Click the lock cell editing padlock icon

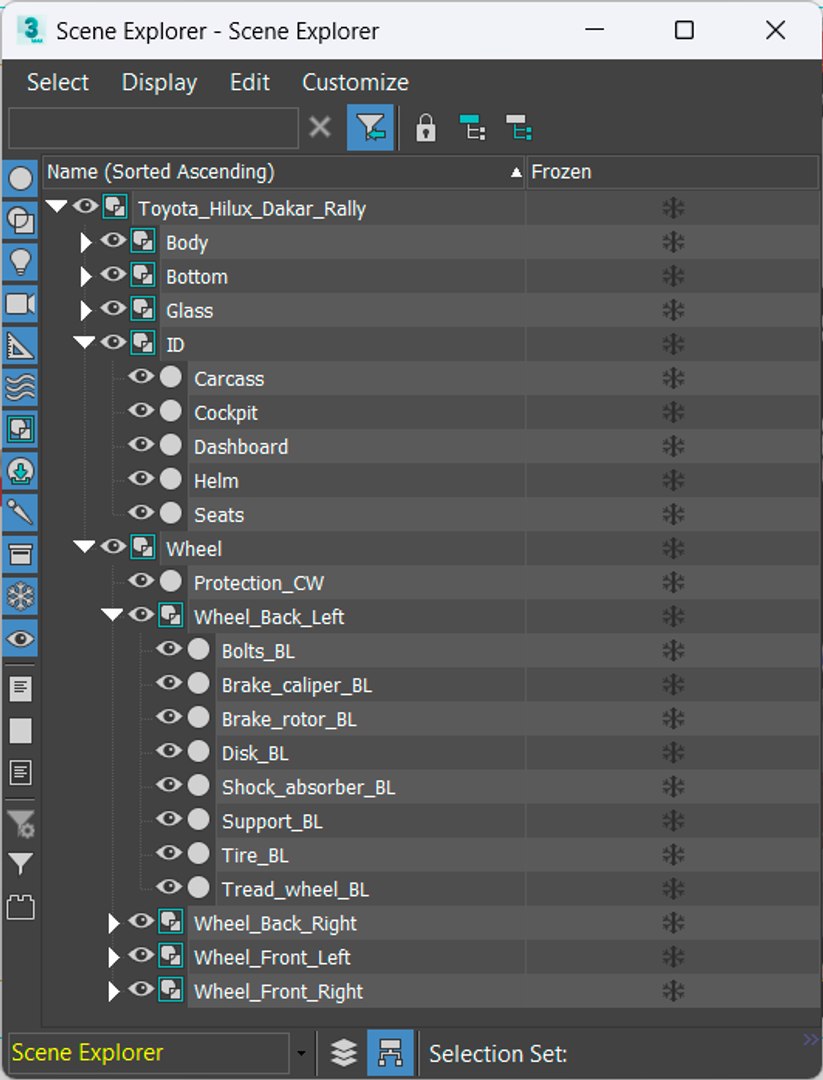coord(426,128)
